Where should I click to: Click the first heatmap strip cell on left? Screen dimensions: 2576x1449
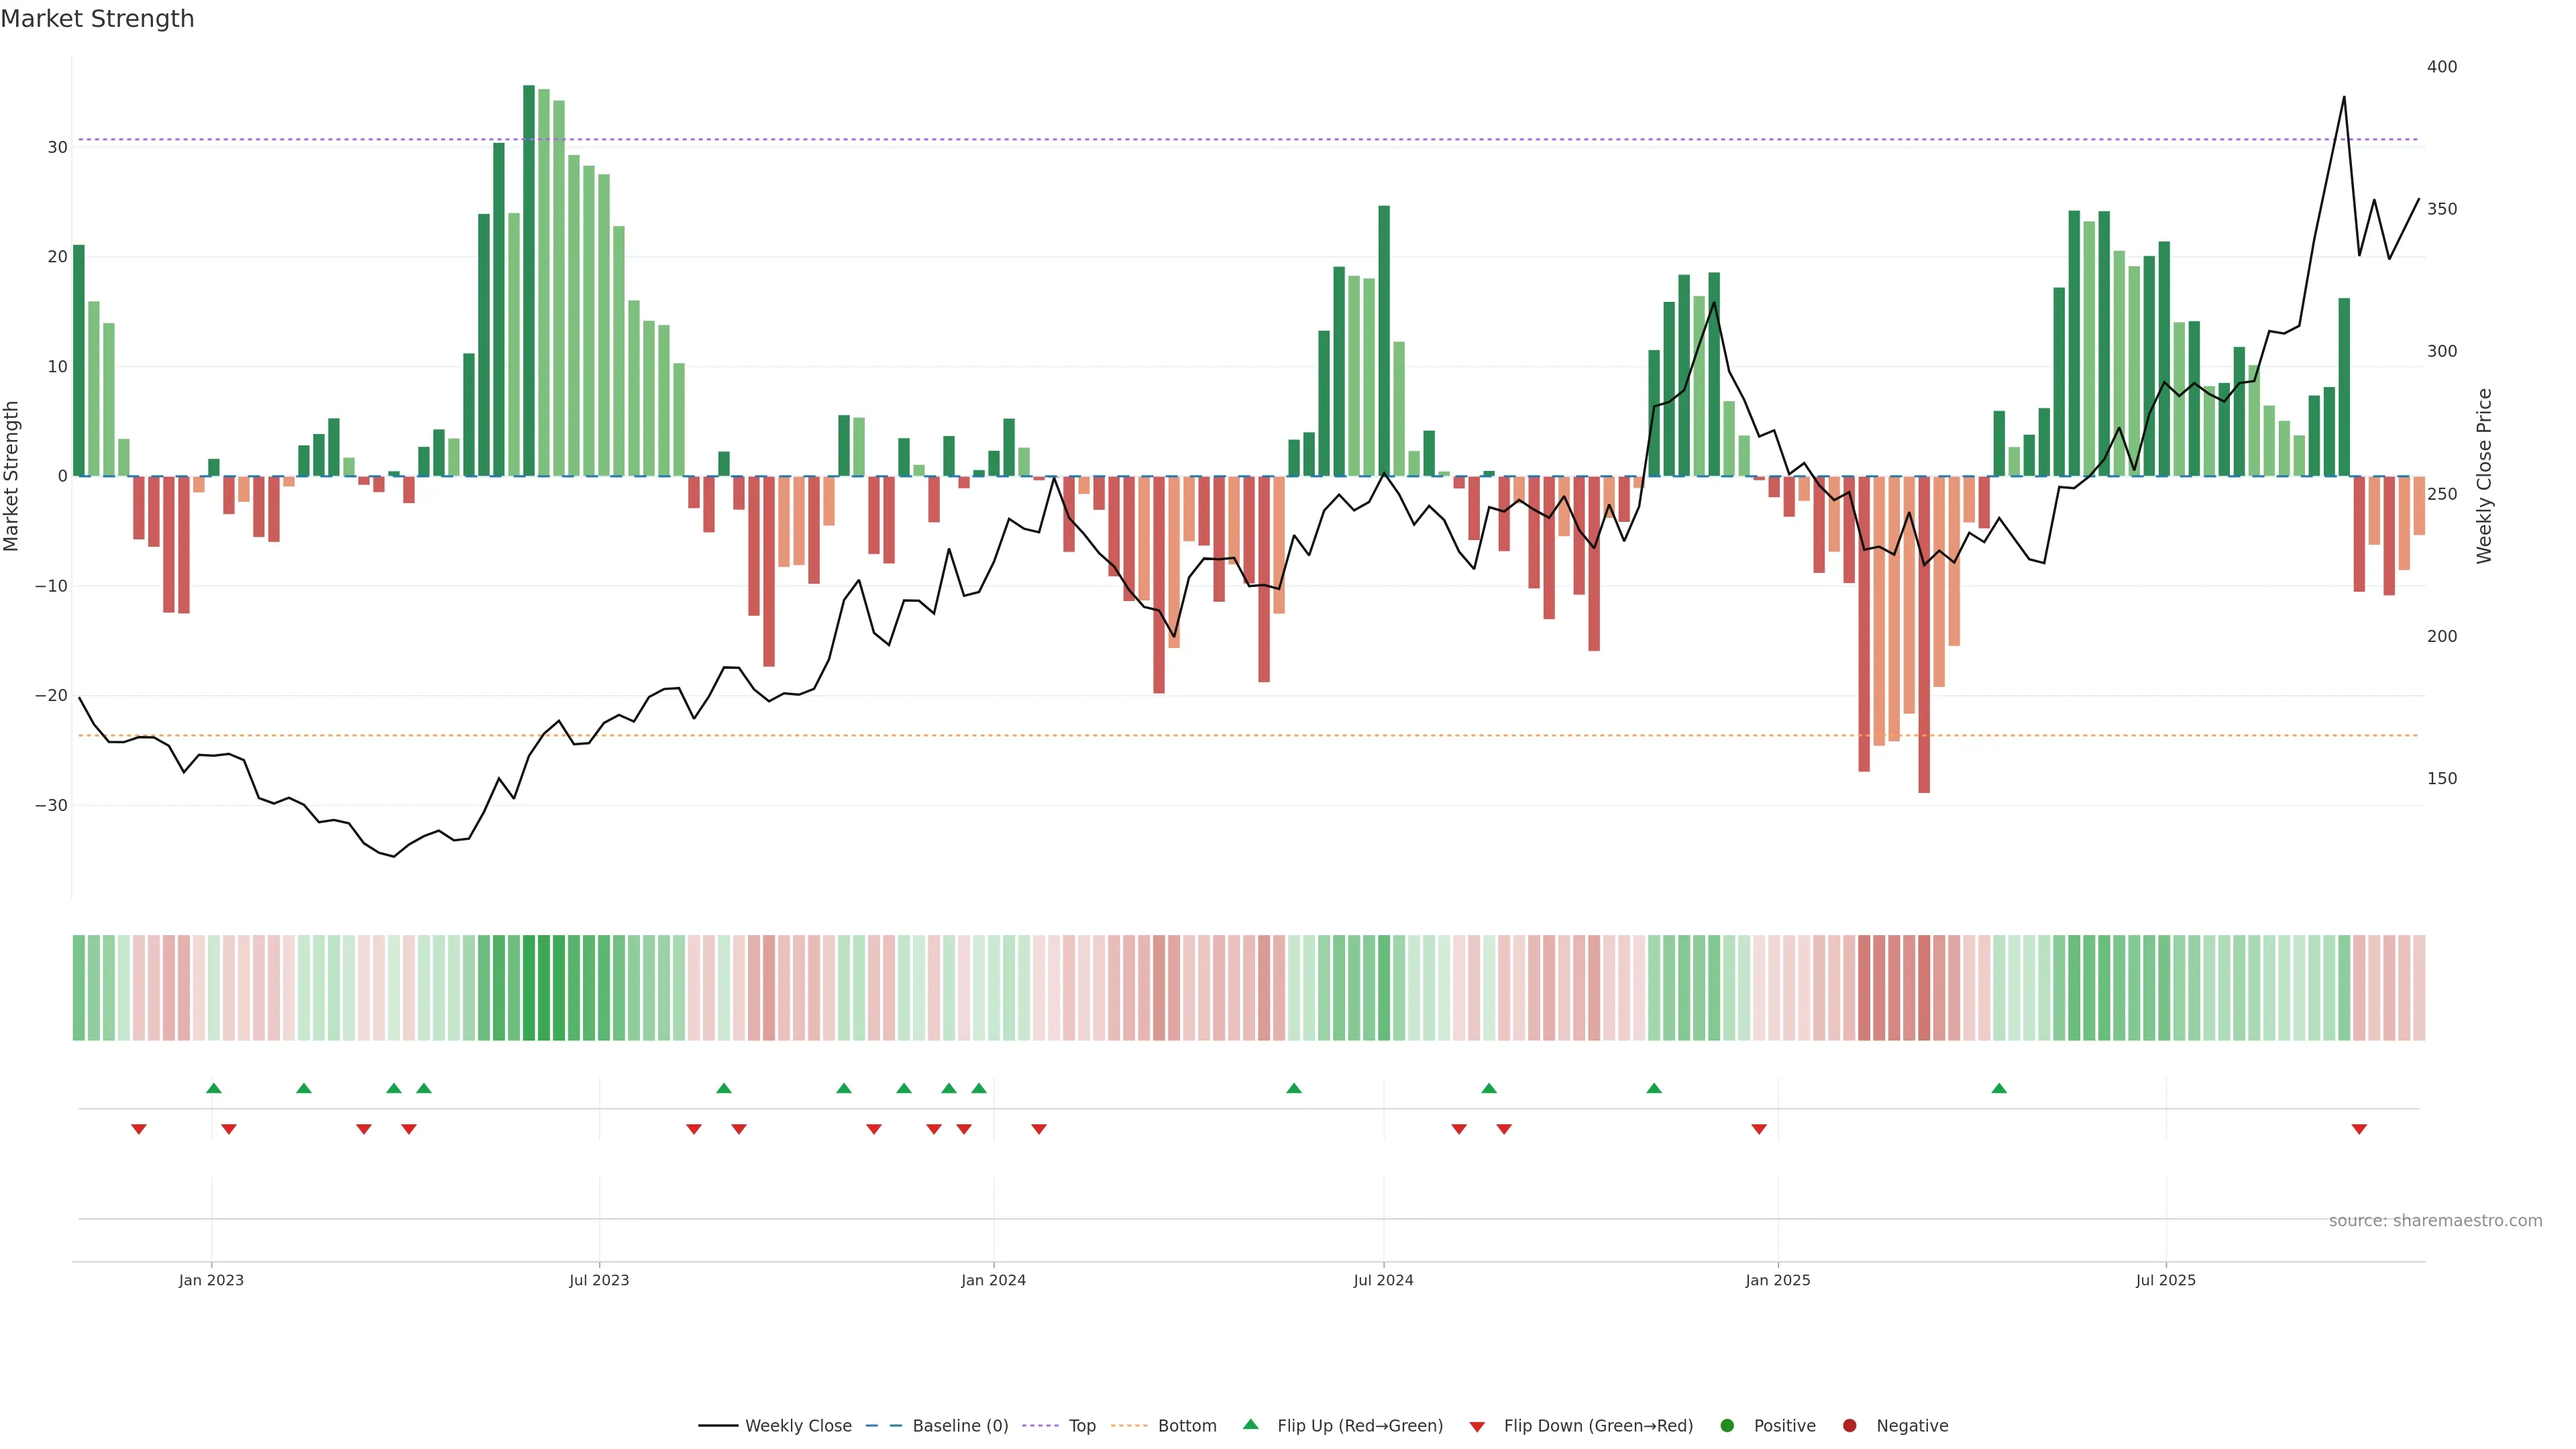78,988
